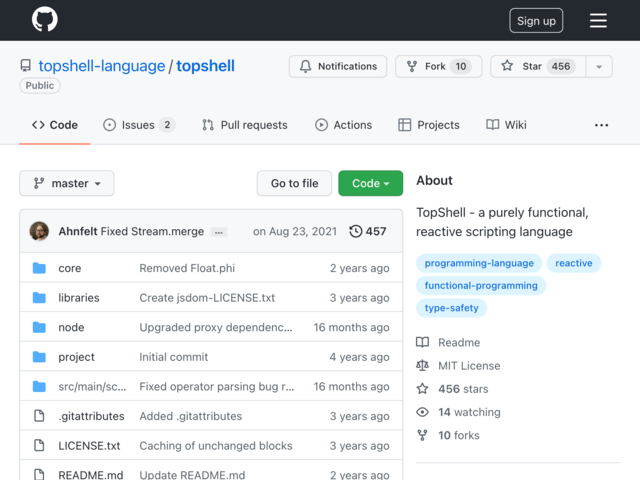This screenshot has width=640, height=480.
Task: Expand the Star button dropdown arrow
Action: (x=599, y=67)
